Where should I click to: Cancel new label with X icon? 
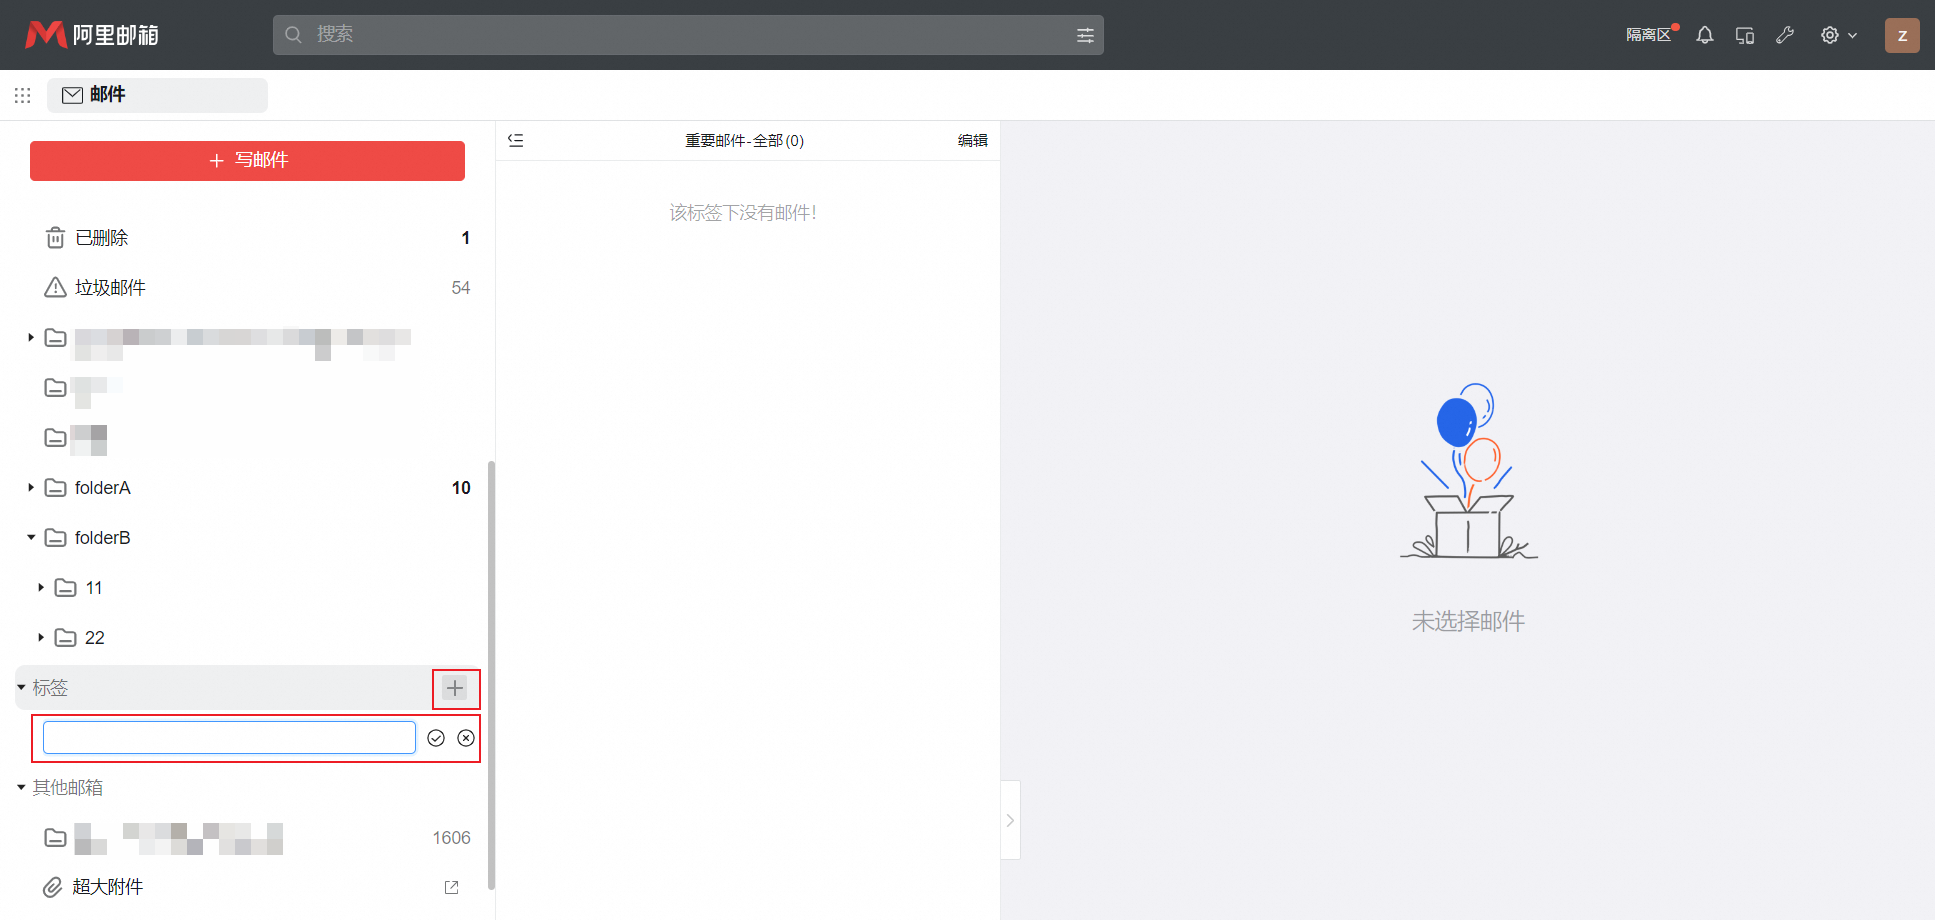click(x=466, y=738)
